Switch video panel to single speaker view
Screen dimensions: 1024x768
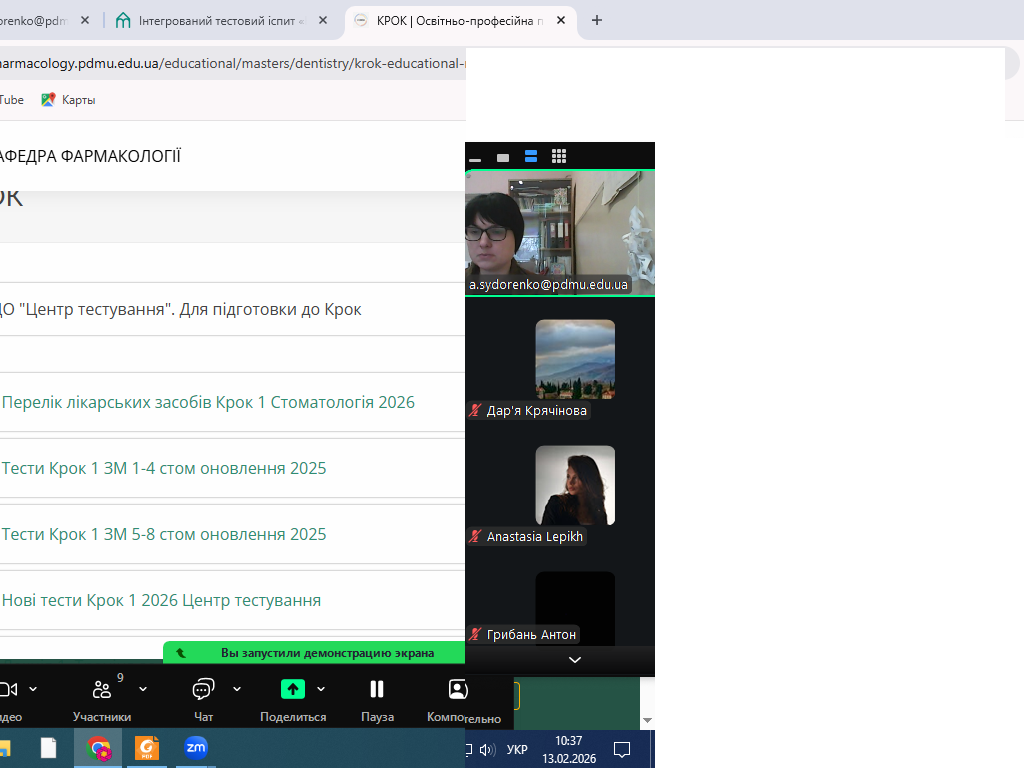click(503, 157)
